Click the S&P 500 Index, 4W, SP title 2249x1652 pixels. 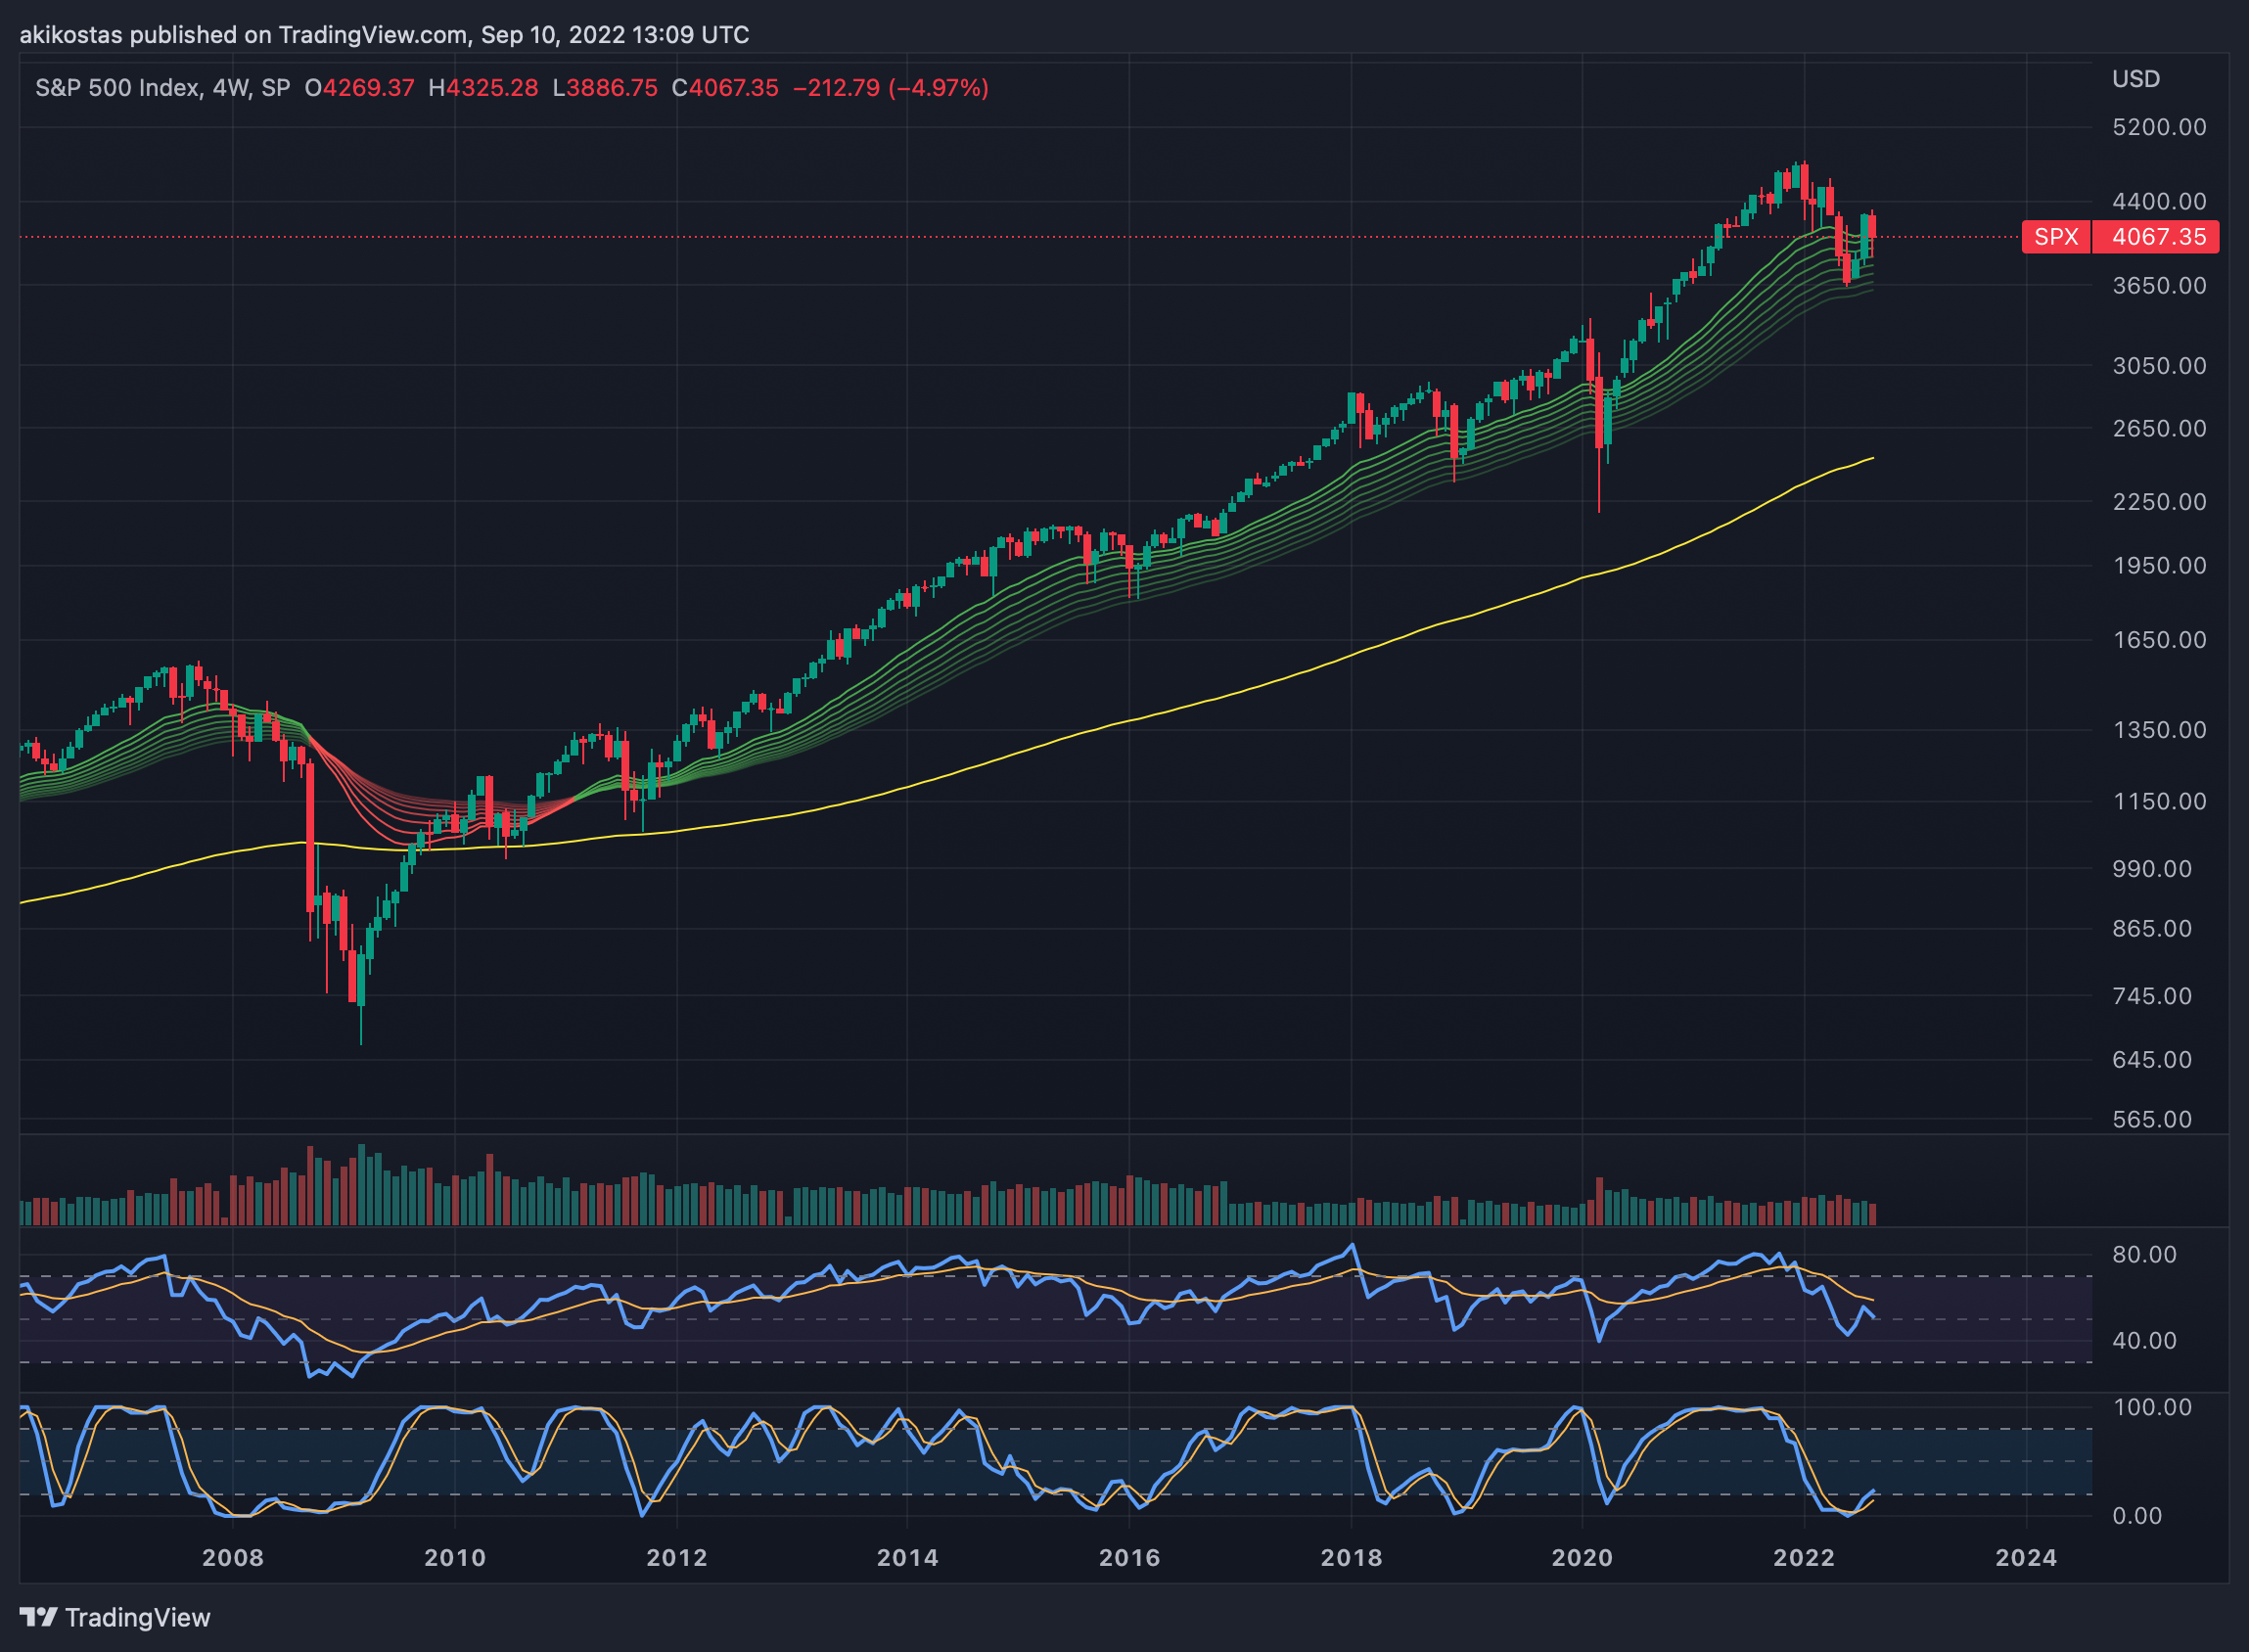click(162, 88)
